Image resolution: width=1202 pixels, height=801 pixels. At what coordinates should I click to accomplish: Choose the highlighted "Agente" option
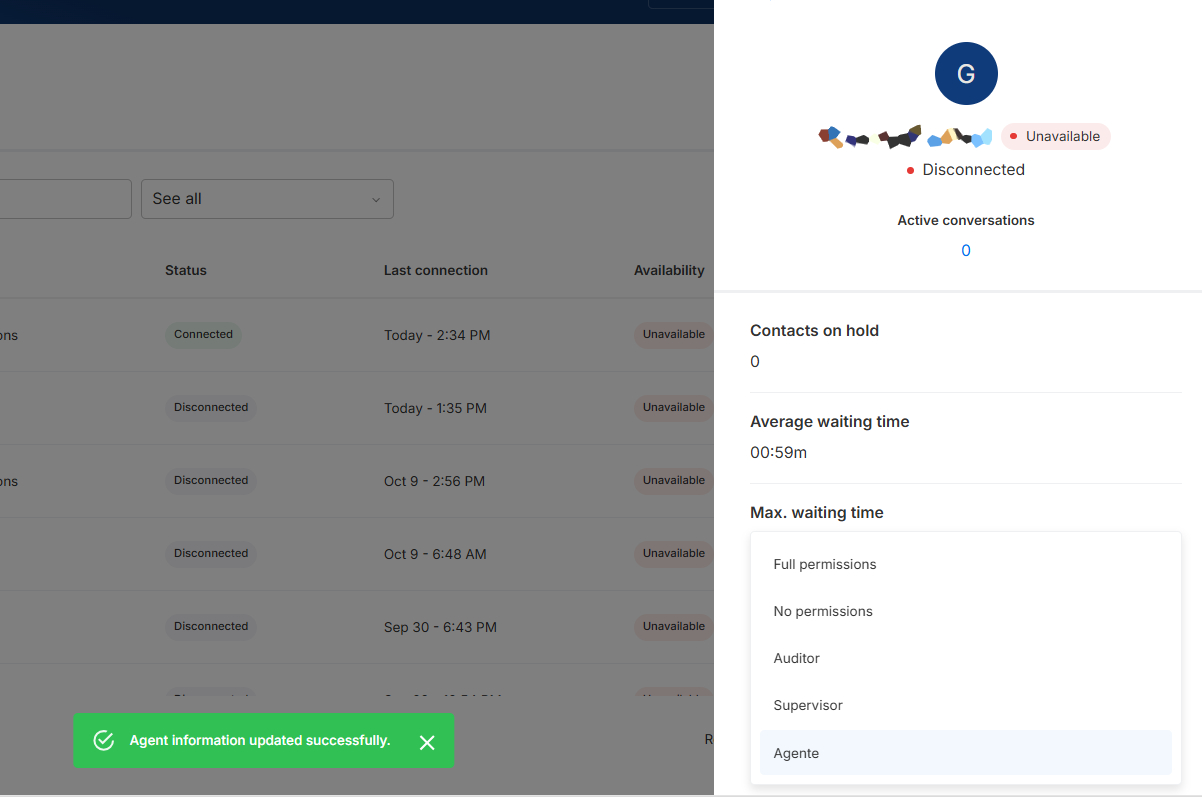966,753
